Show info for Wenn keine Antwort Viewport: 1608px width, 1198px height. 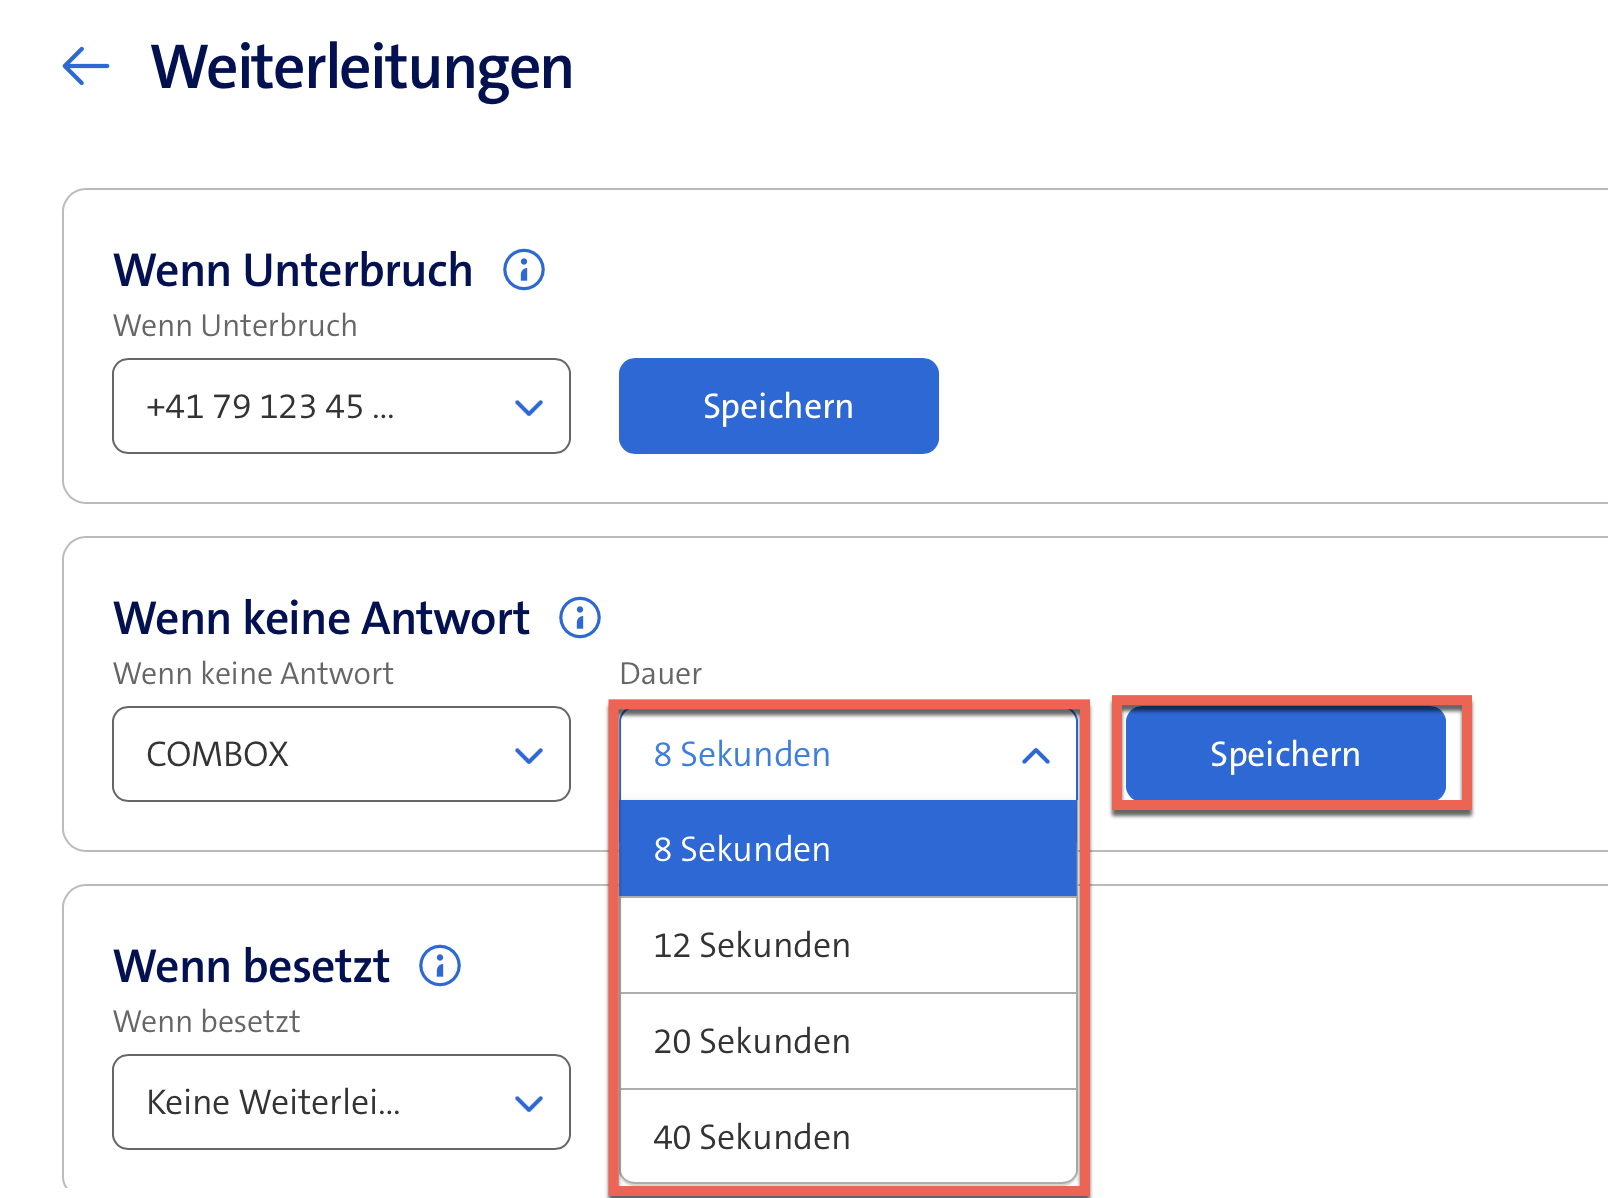579,618
